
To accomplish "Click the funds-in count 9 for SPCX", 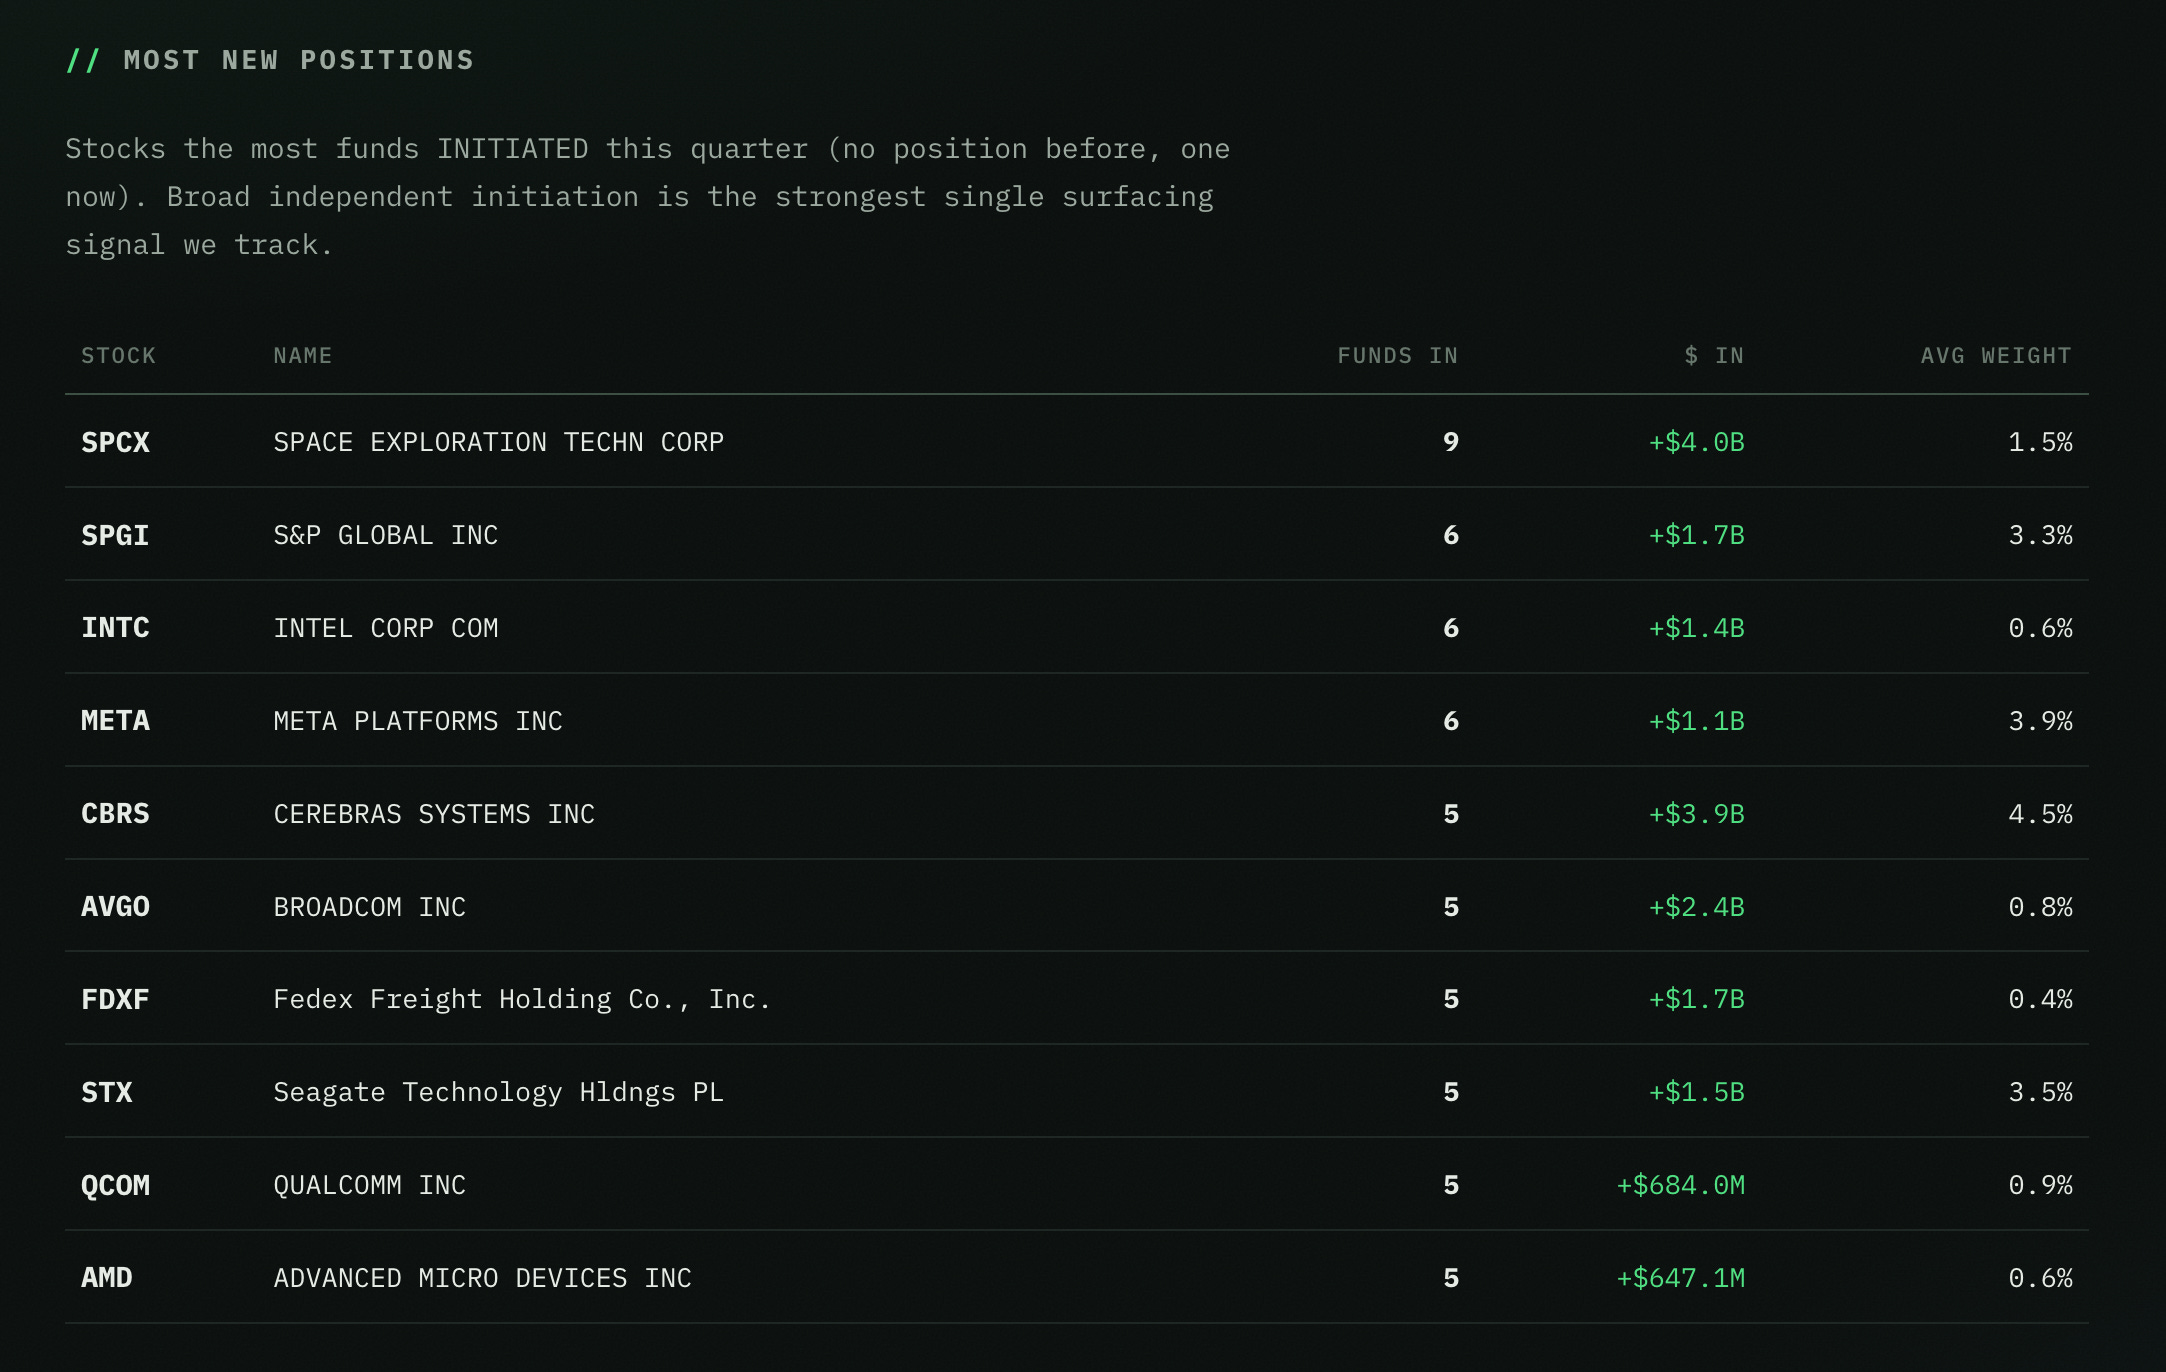I will [x=1451, y=442].
